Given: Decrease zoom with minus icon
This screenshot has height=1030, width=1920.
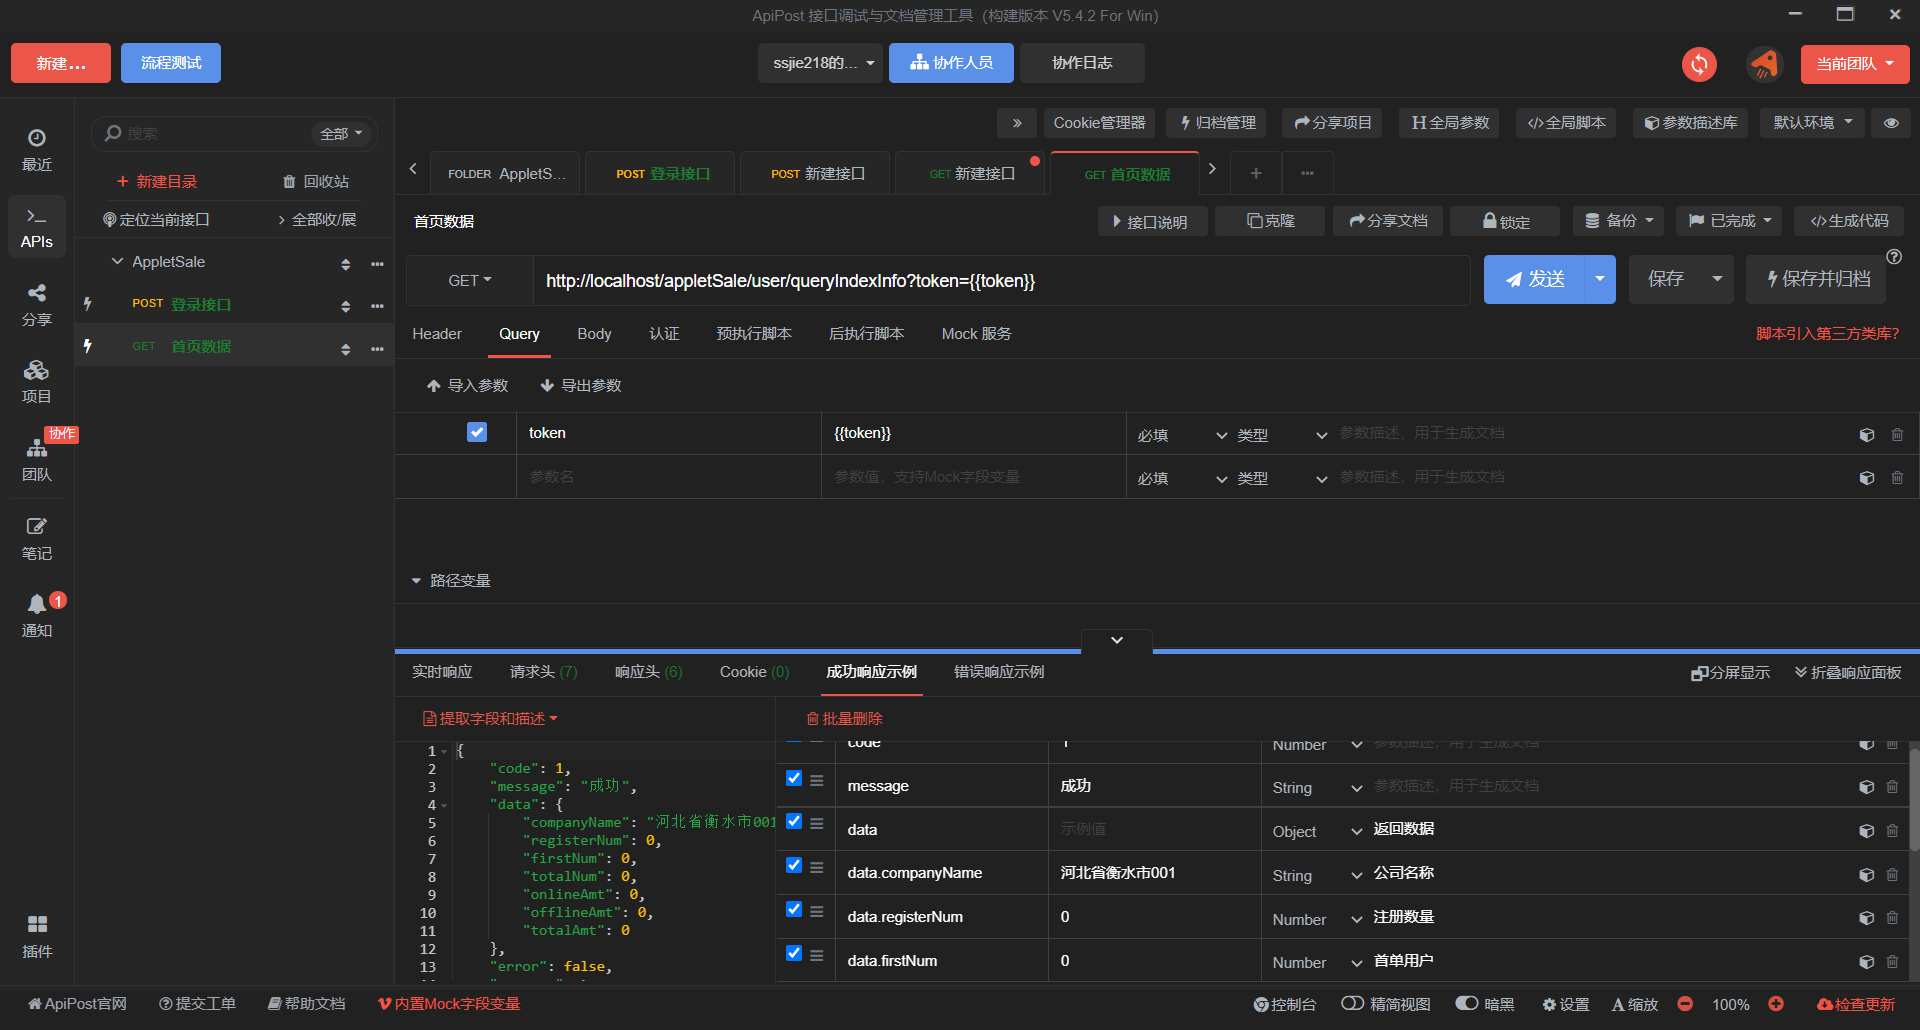Looking at the screenshot, I should pos(1685,1004).
